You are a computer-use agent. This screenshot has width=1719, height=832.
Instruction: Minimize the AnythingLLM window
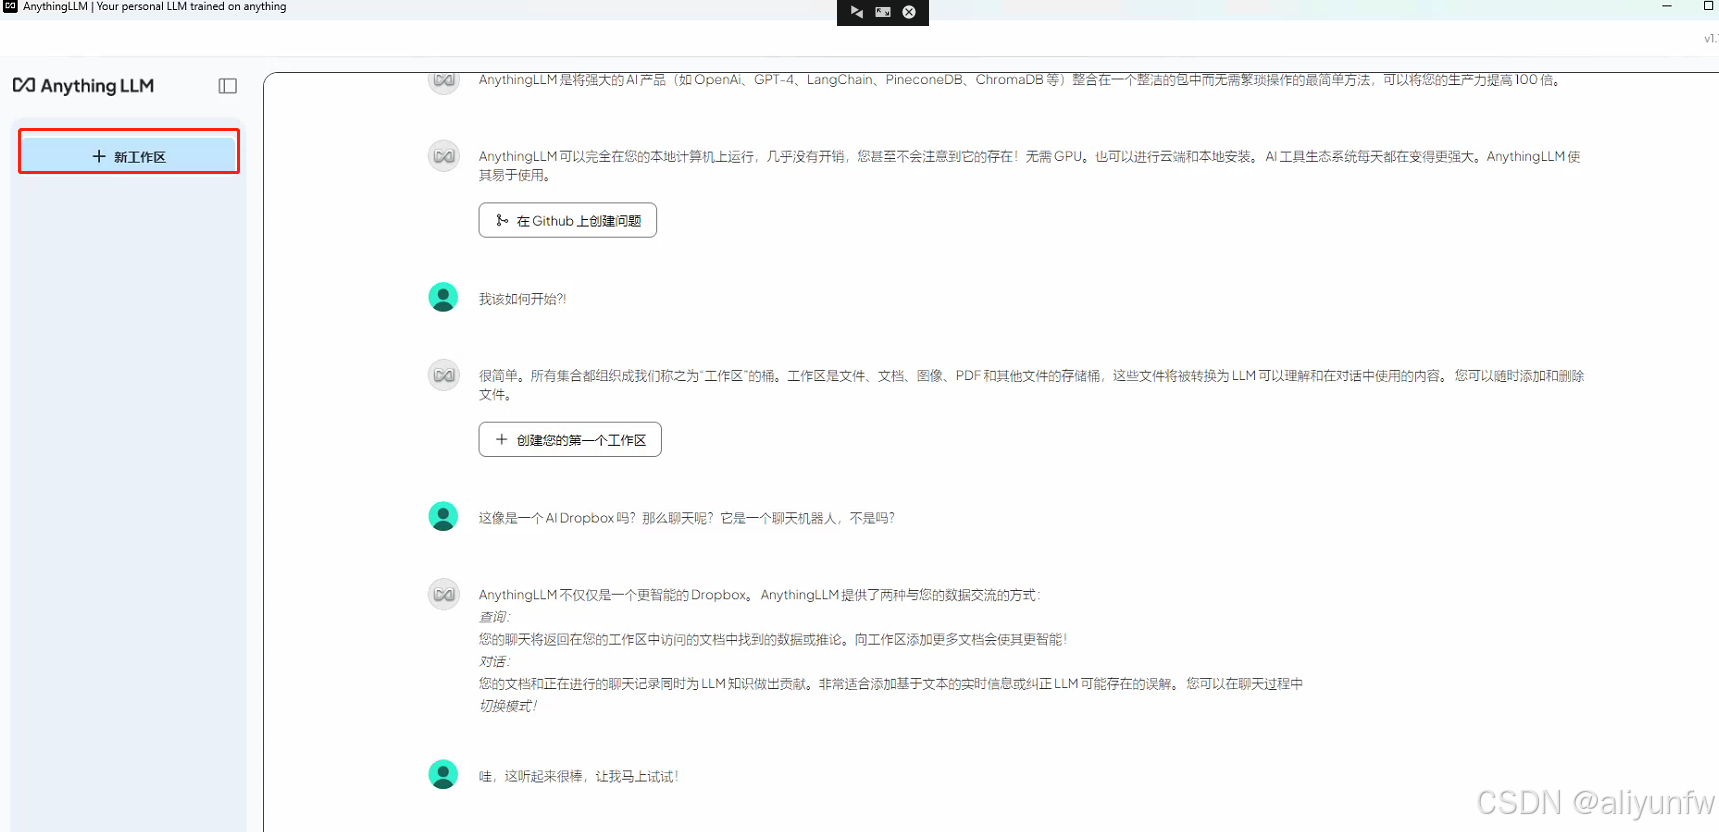(1667, 6)
